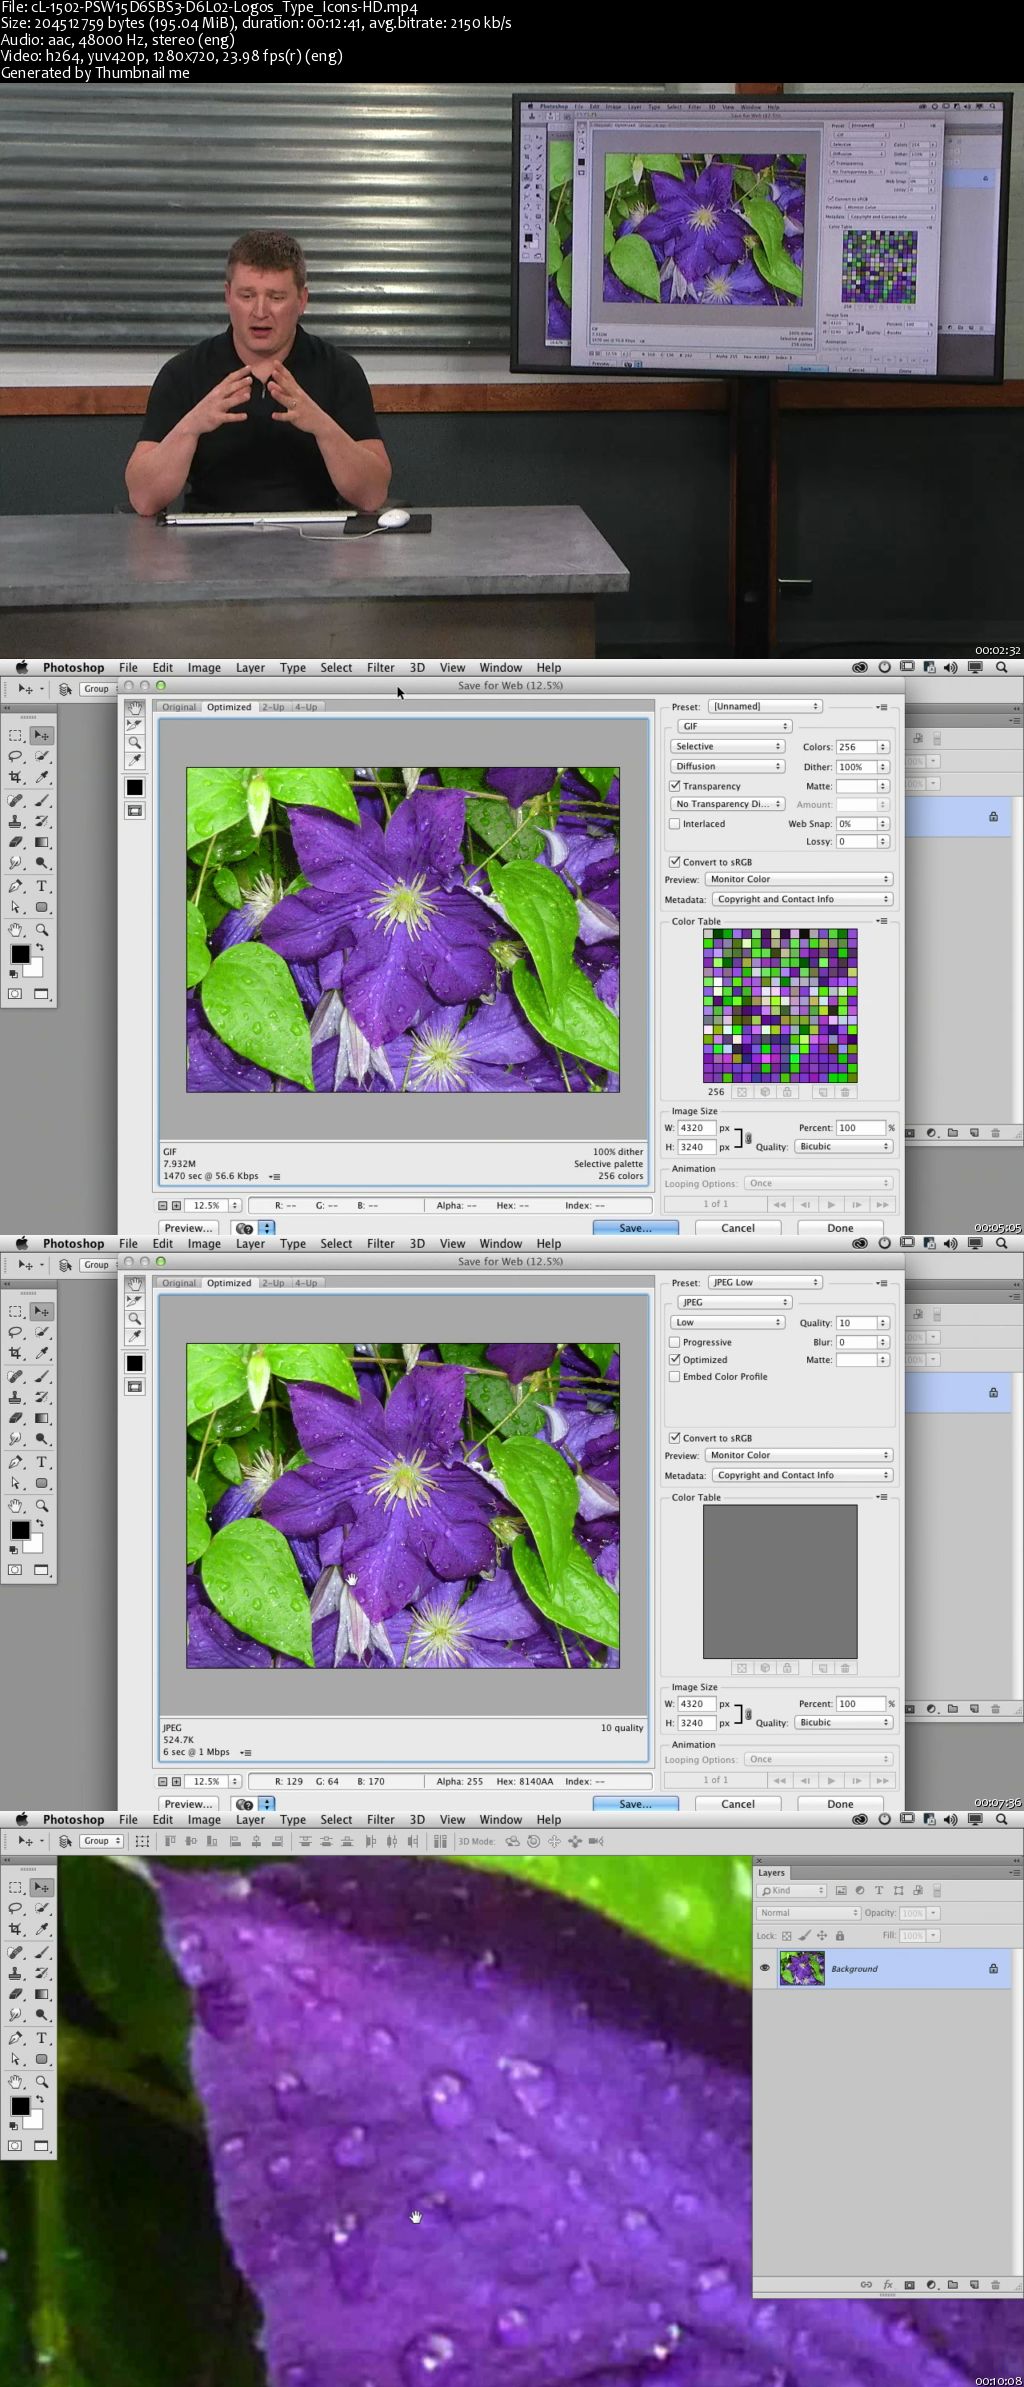Click Cancel button in GIF dialog
Viewport: 1024px width, 2387px height.
point(738,1228)
